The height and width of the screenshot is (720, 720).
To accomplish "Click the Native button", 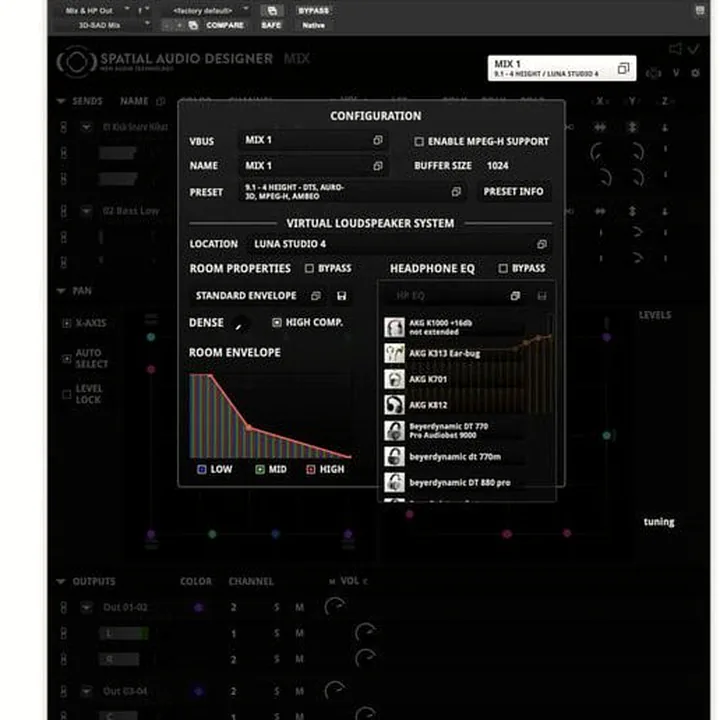I will pos(314,25).
